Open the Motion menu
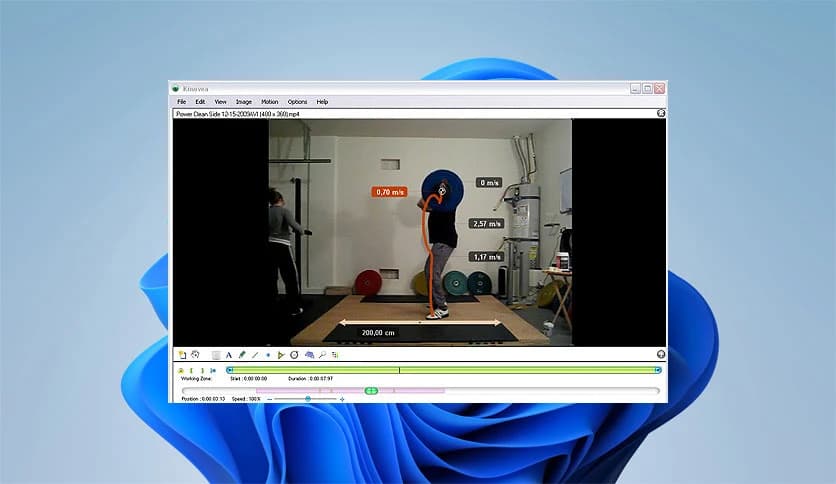This screenshot has height=484, width=836. (269, 101)
